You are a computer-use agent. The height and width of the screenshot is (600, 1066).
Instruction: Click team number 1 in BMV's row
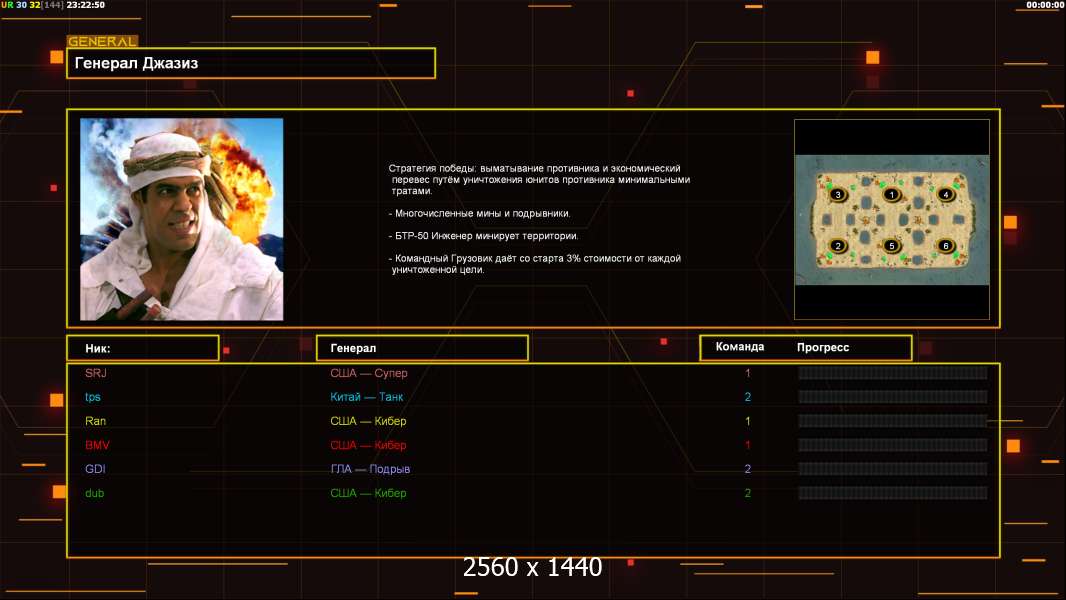click(747, 445)
